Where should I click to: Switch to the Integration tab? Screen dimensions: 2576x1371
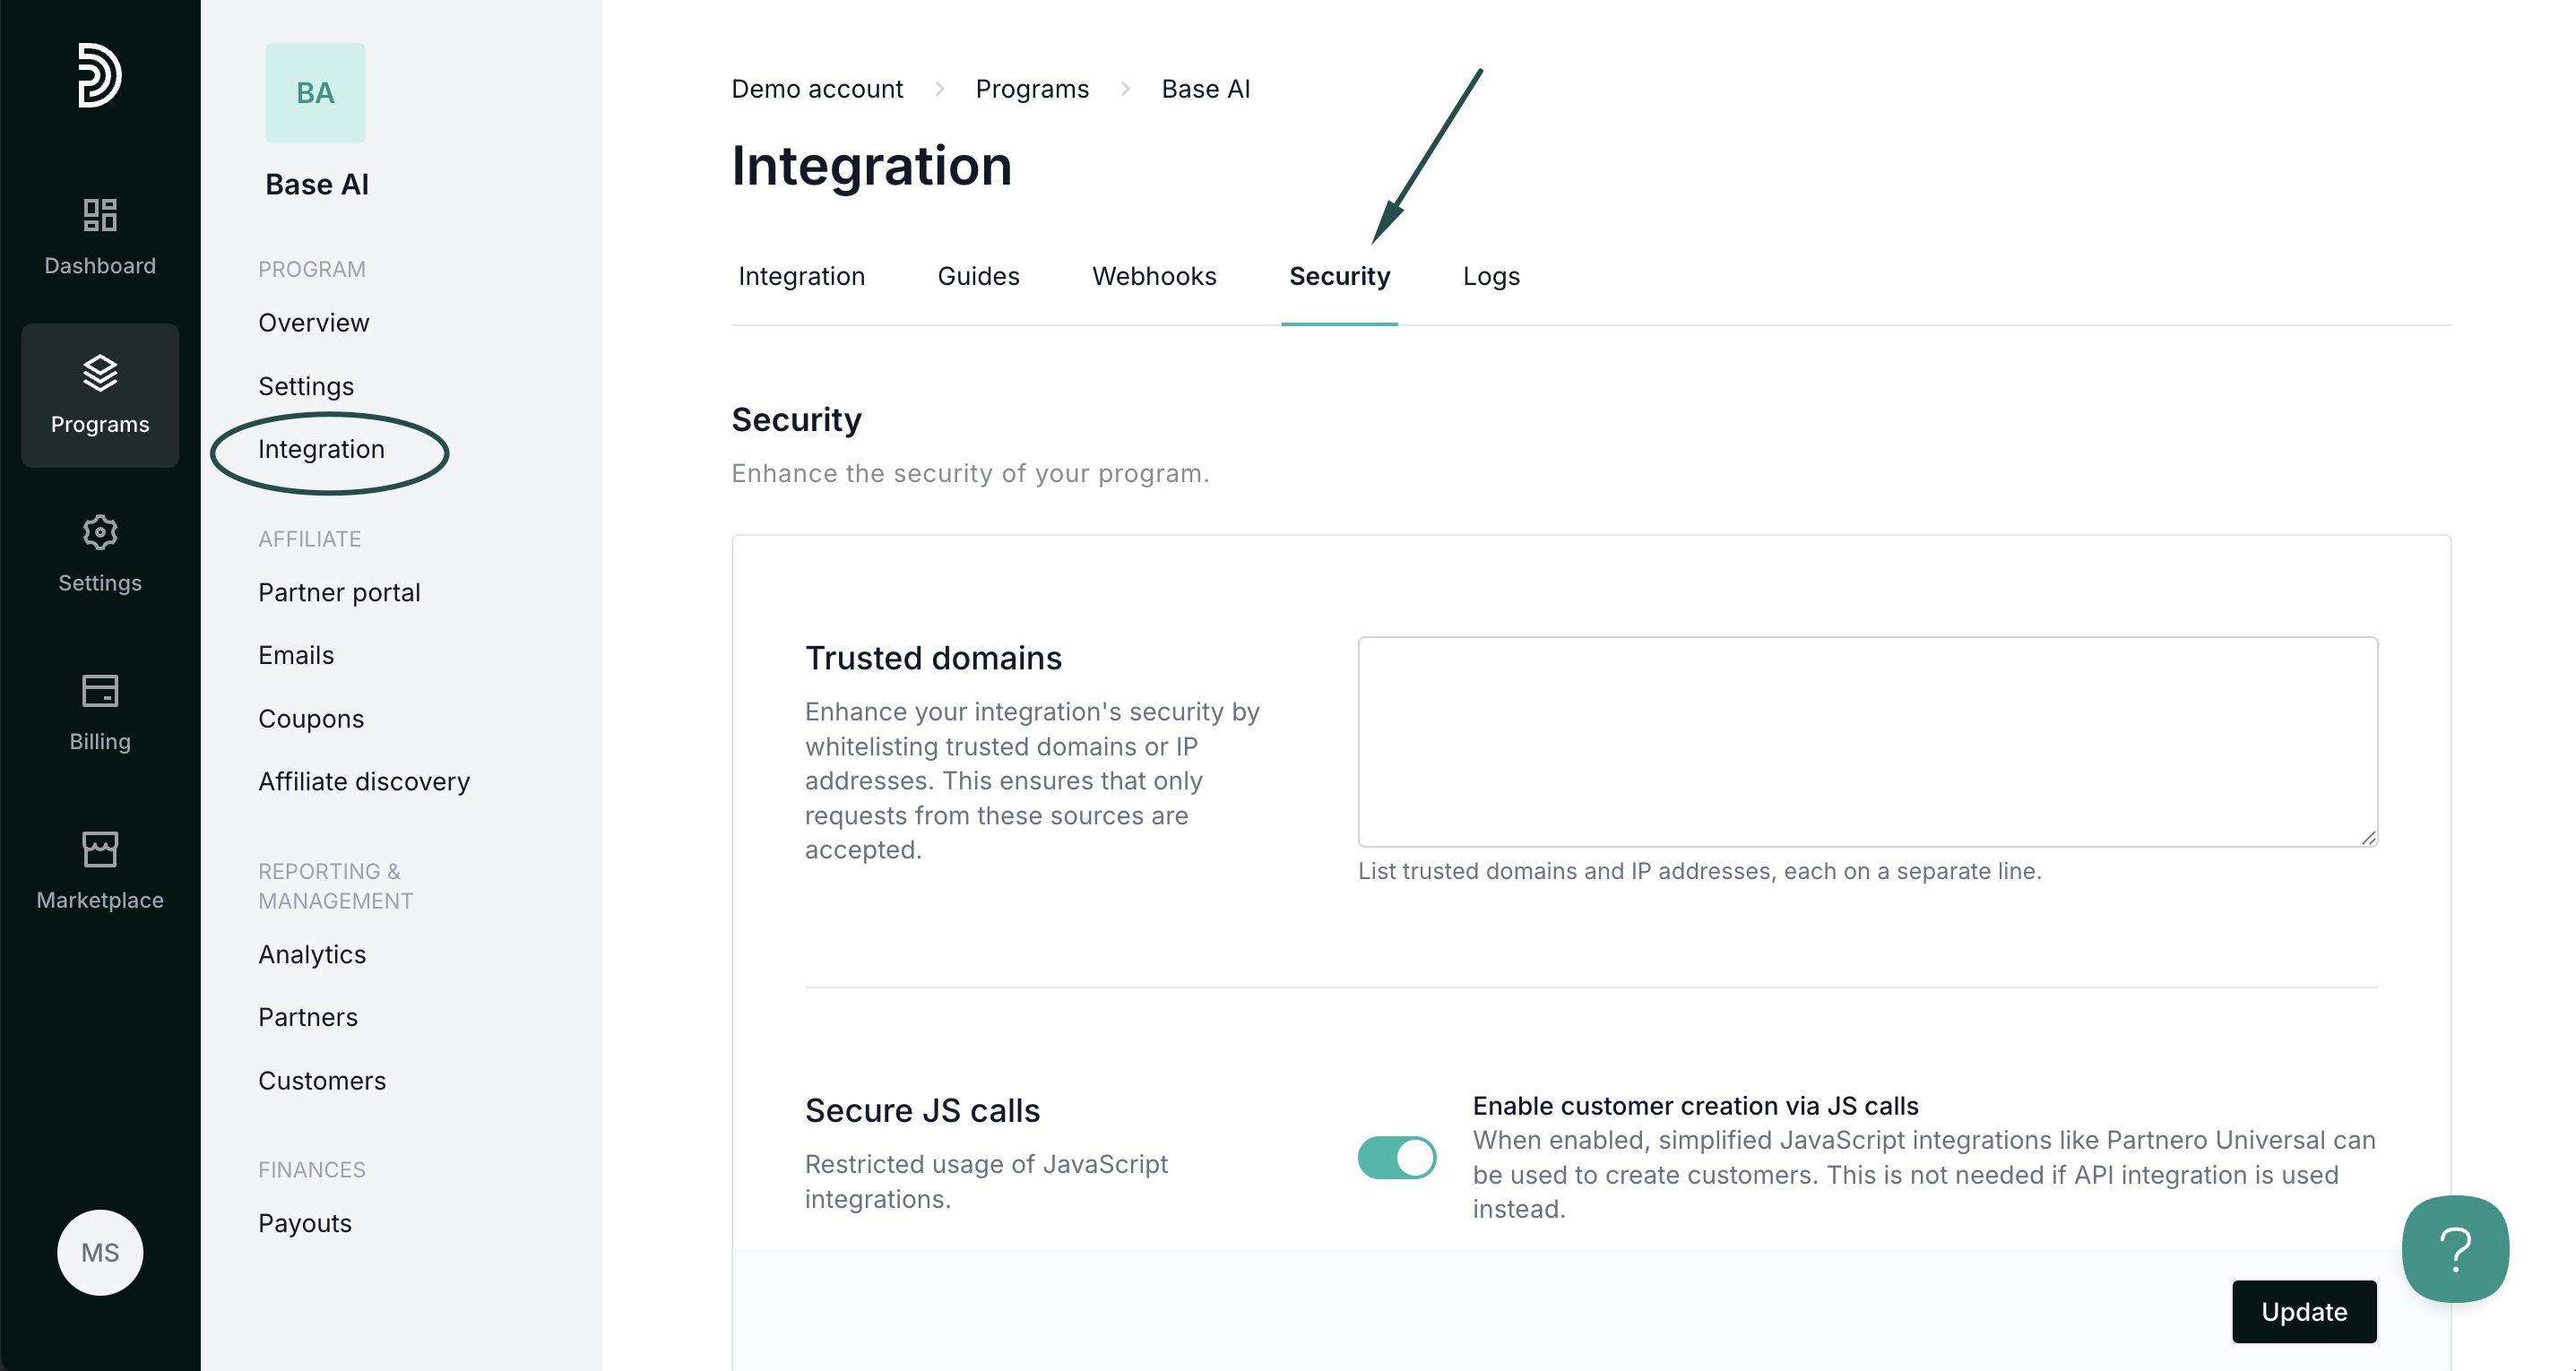pyautogui.click(x=801, y=276)
